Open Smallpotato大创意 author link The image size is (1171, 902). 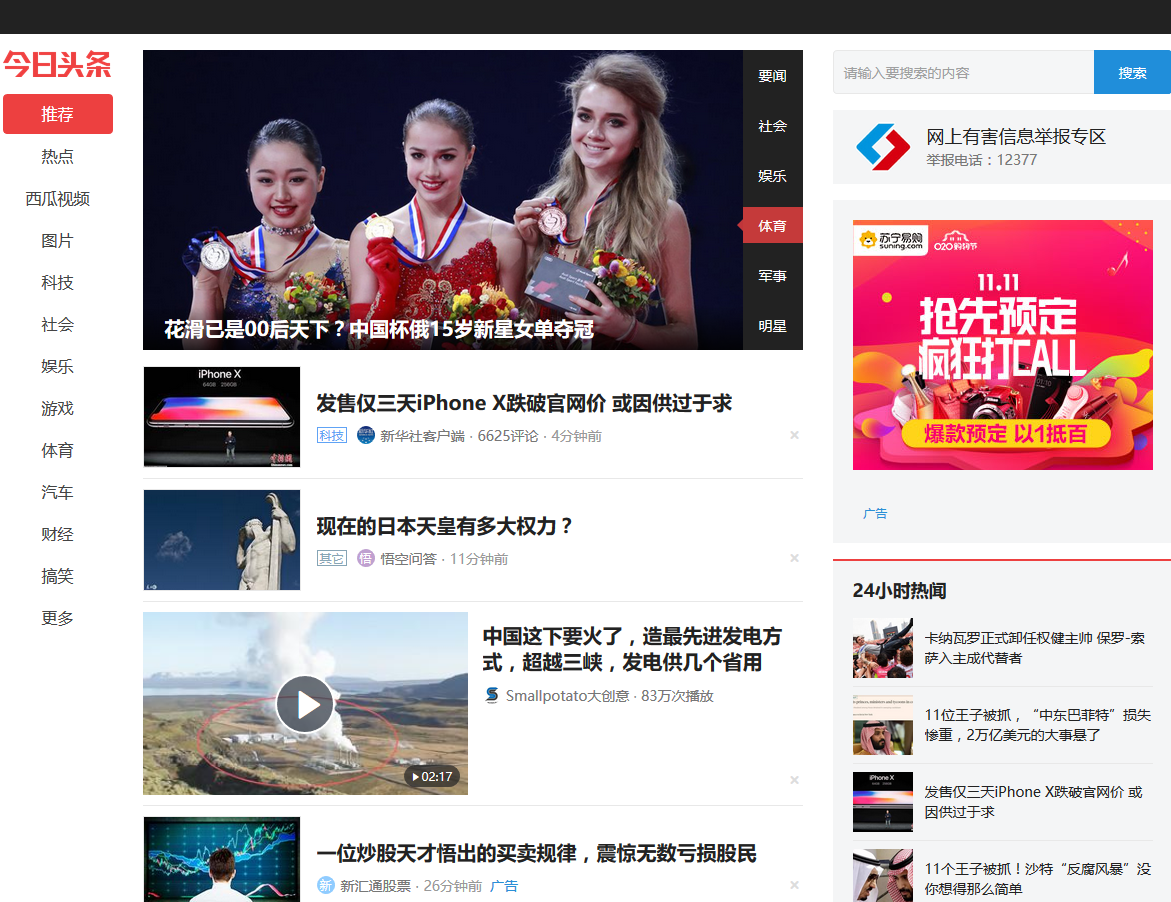coord(568,696)
